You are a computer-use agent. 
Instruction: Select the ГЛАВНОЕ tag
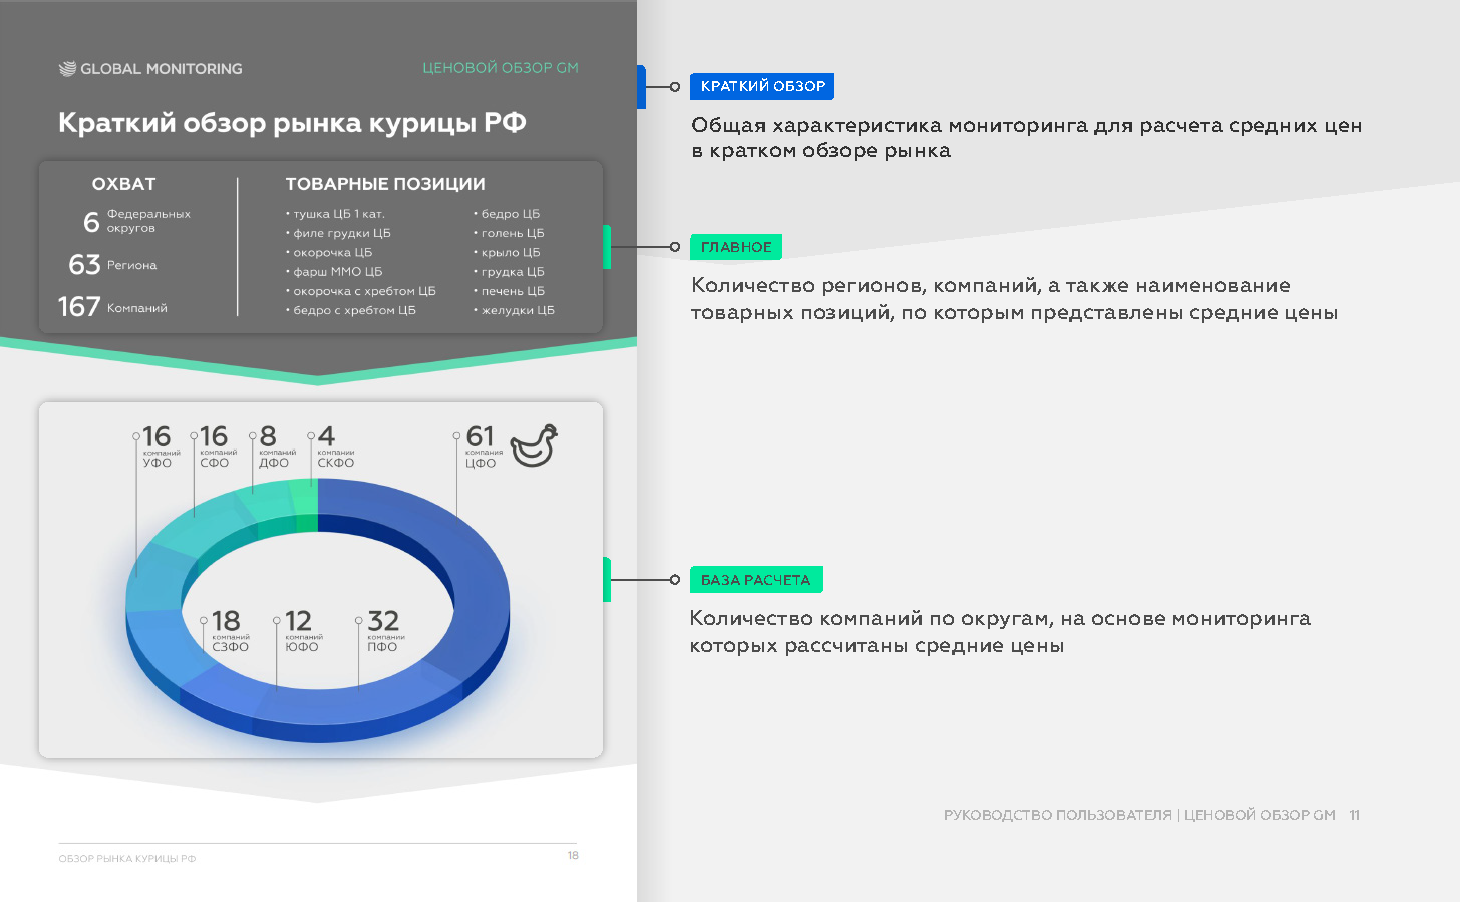point(736,247)
